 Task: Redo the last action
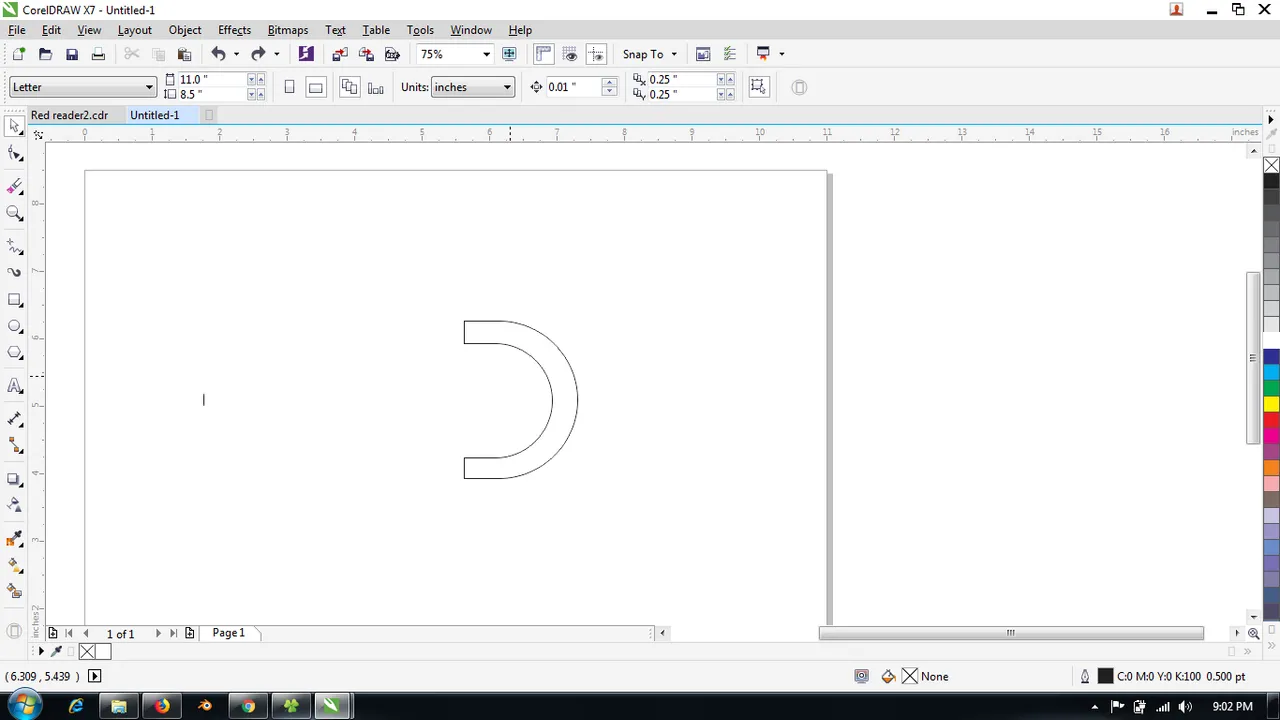(258, 54)
